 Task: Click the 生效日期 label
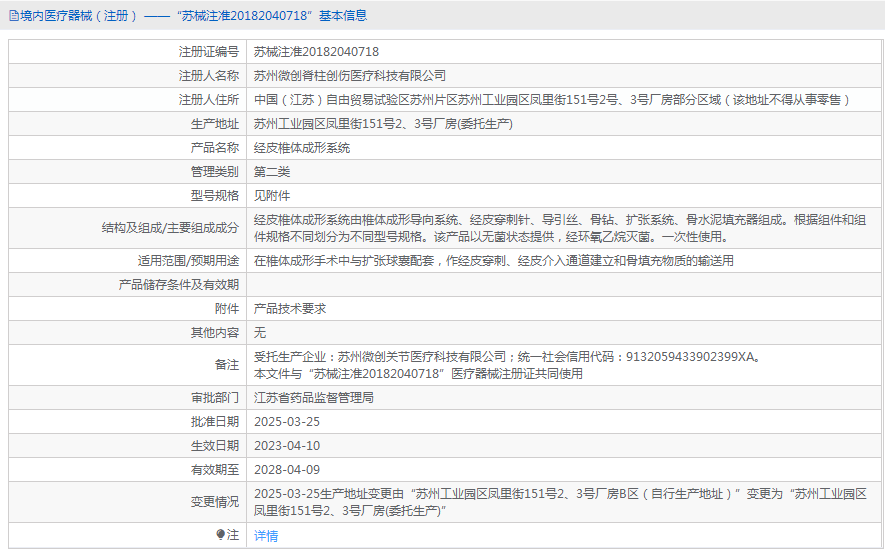pos(215,446)
